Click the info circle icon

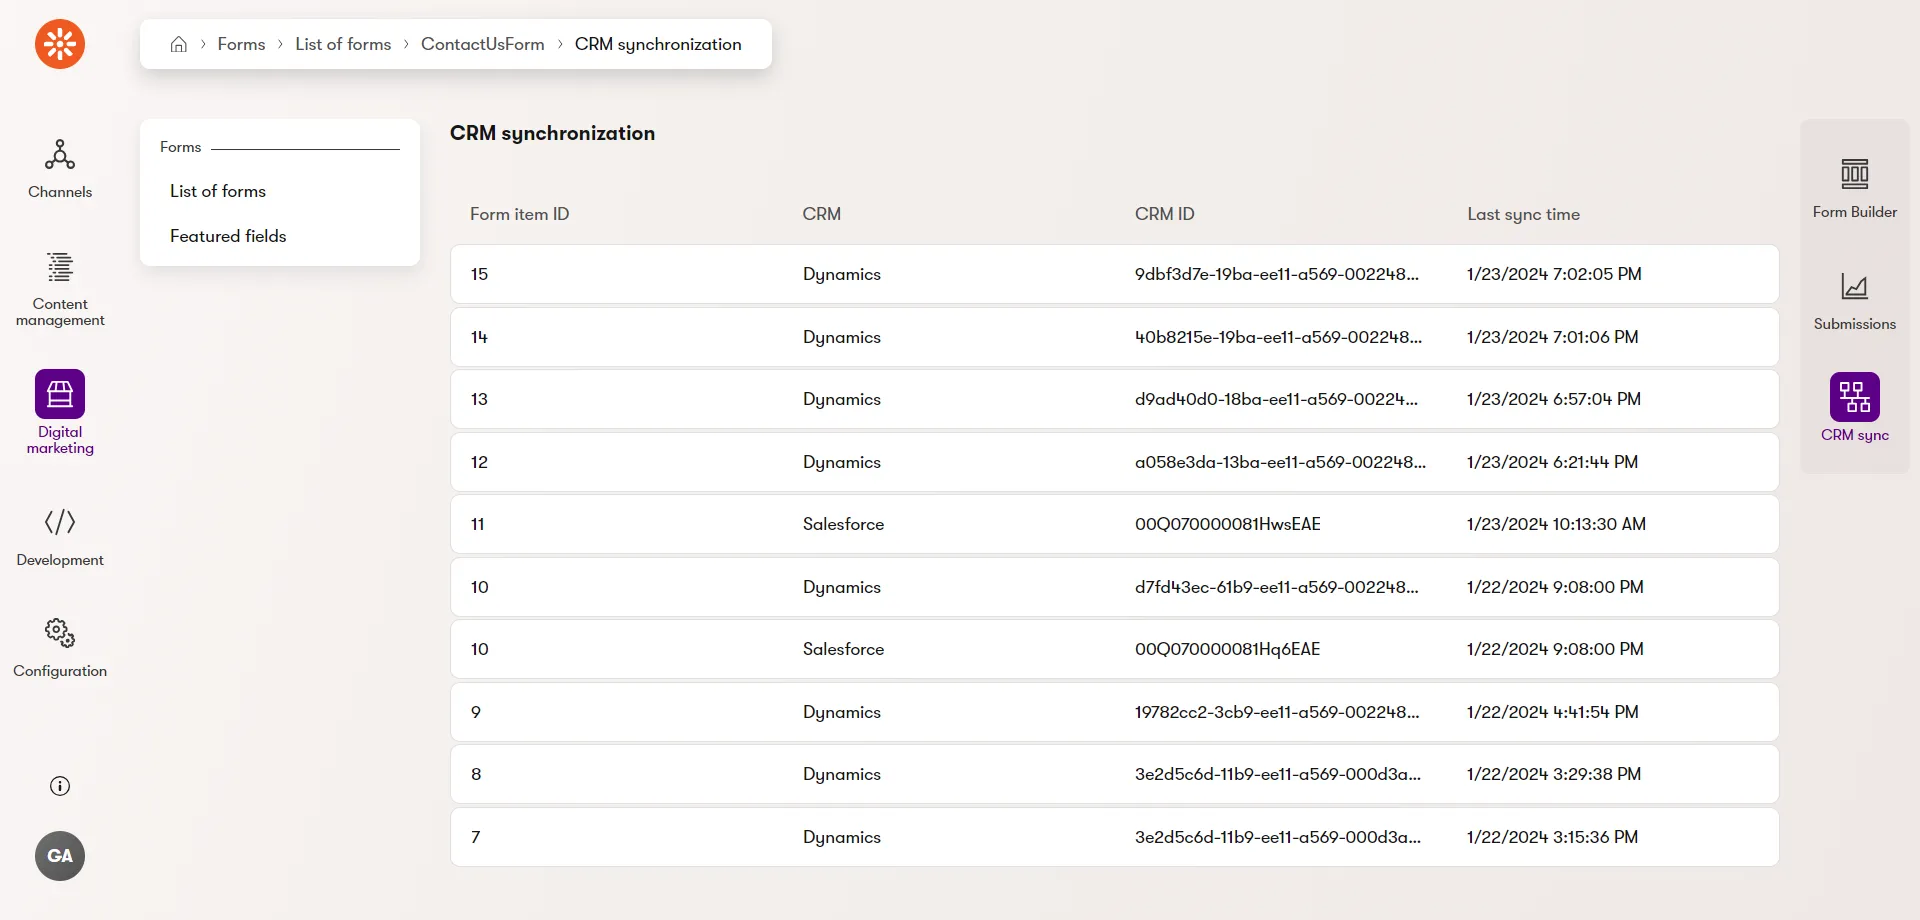60,786
